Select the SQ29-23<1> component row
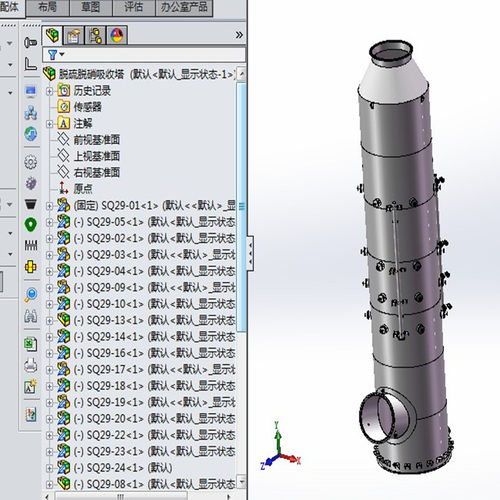500x500 pixels. pyautogui.click(x=146, y=451)
